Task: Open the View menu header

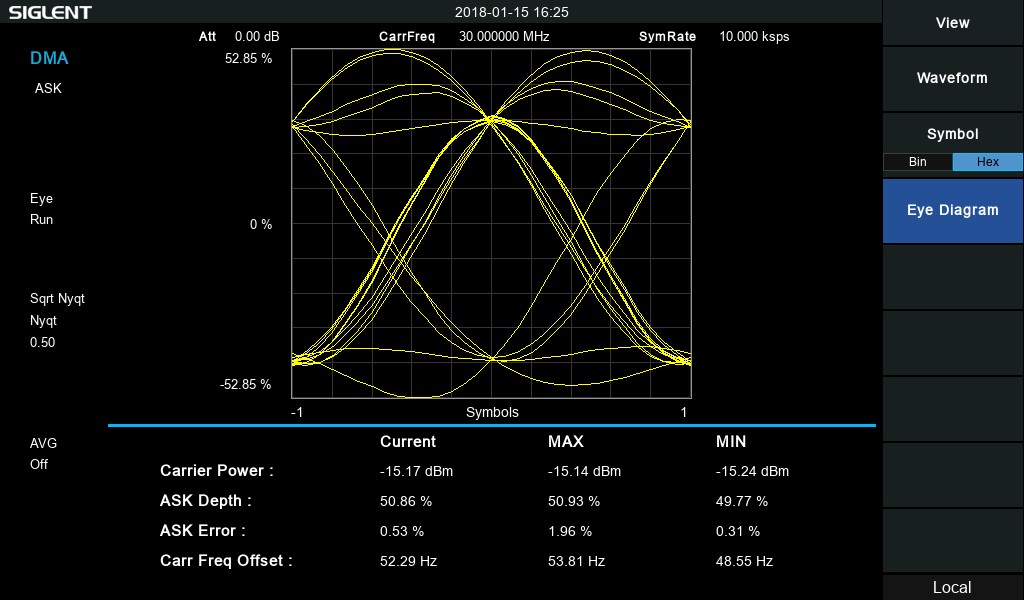Action: (x=952, y=22)
